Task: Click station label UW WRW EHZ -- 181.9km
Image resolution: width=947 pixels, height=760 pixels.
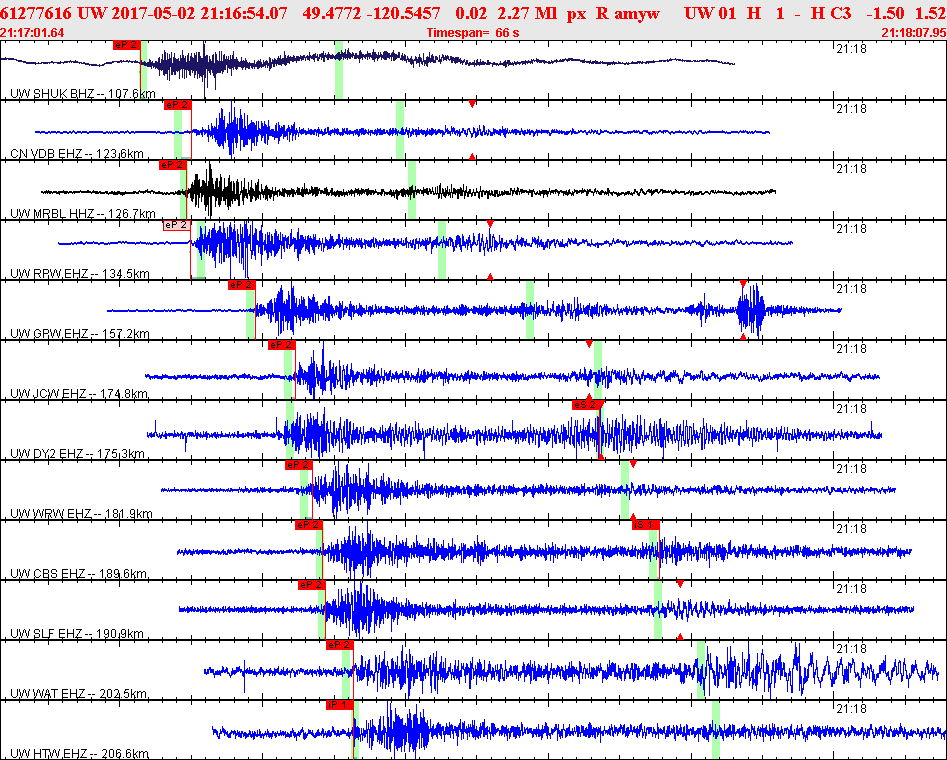Action: [82, 514]
